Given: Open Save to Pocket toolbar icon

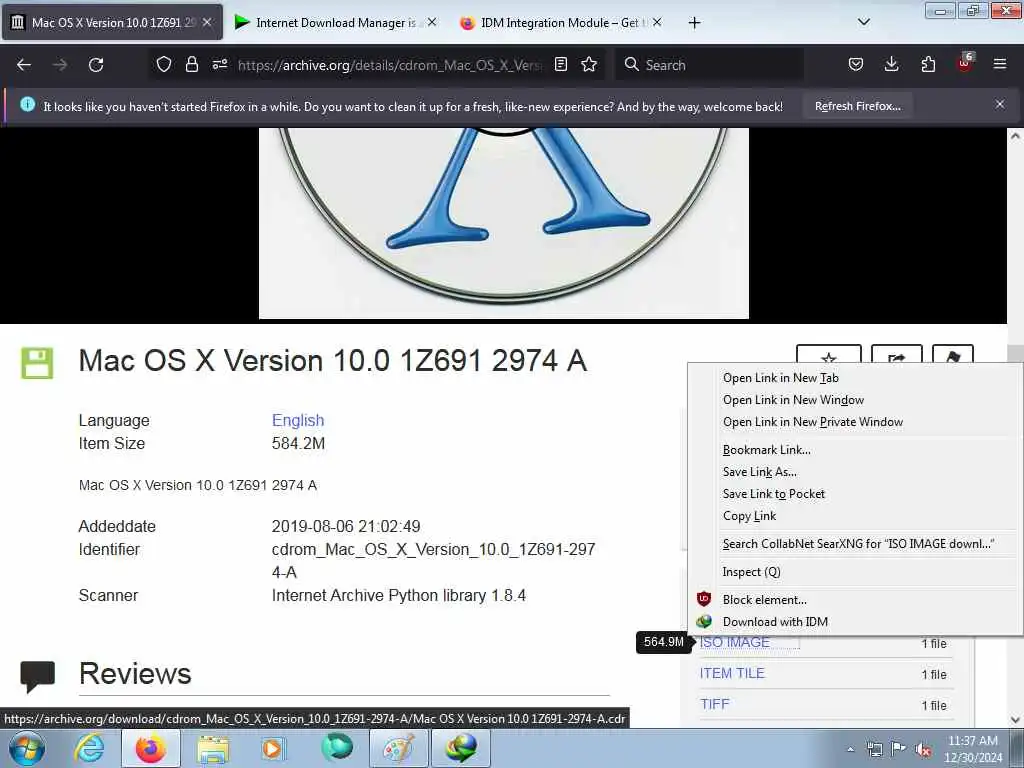Looking at the screenshot, I should tap(856, 64).
